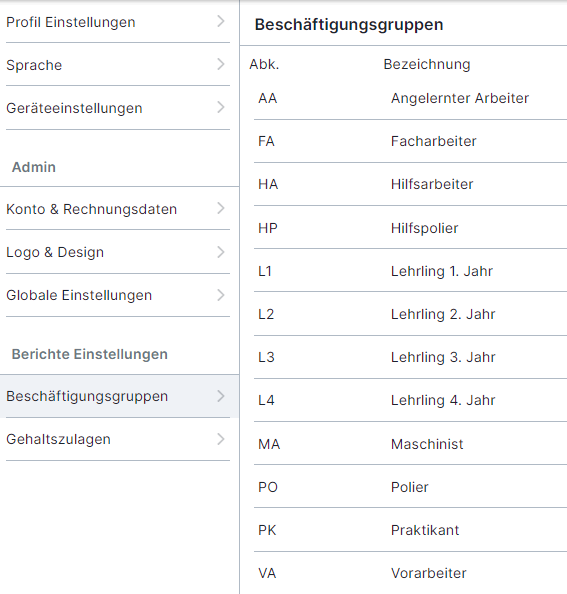Click the Polier group entry
Viewport: 567px width, 594px height.
click(410, 487)
